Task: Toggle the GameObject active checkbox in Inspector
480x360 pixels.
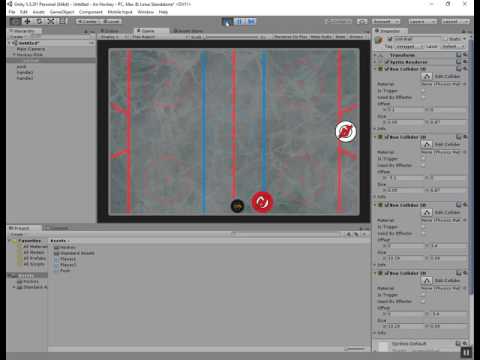Action: [390, 39]
